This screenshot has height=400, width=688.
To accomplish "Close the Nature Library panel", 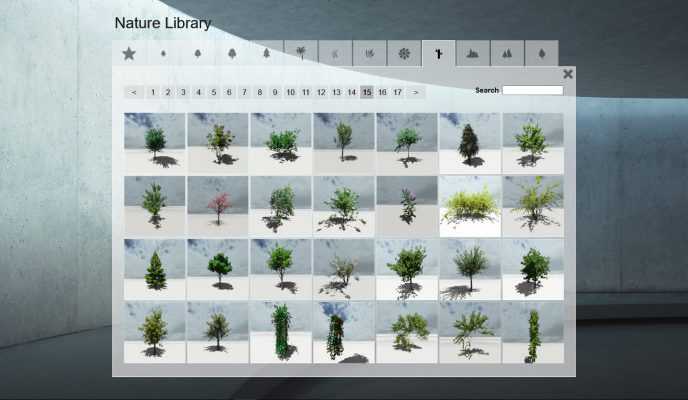I will coord(568,74).
